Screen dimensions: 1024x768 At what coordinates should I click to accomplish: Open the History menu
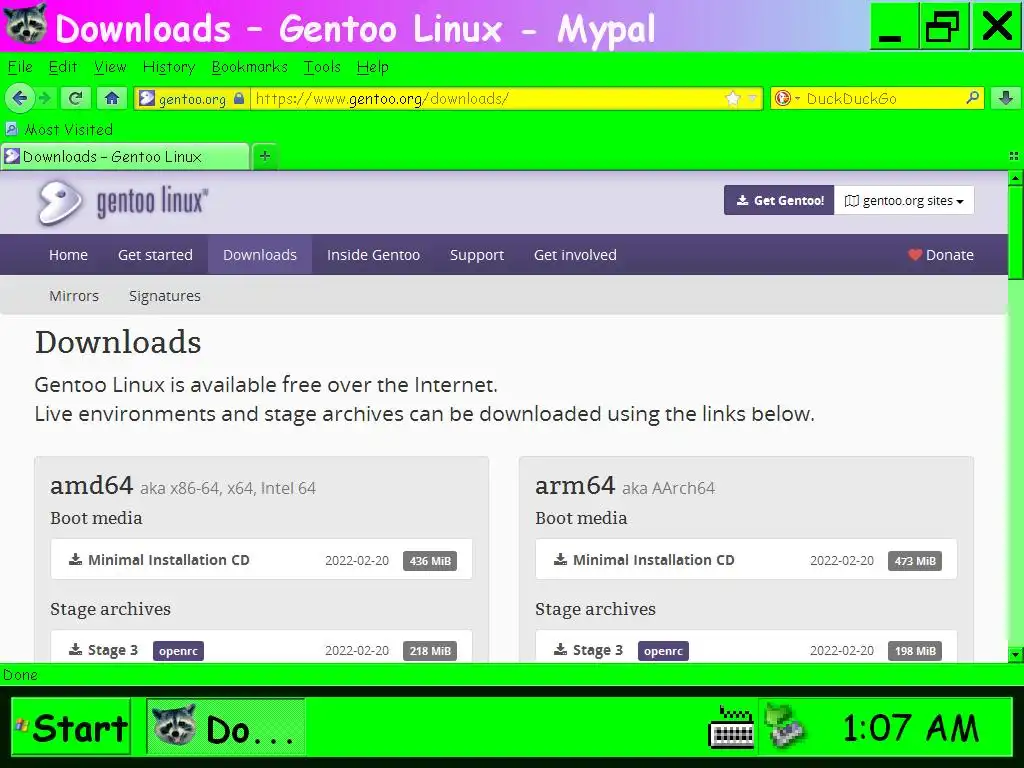pos(168,67)
